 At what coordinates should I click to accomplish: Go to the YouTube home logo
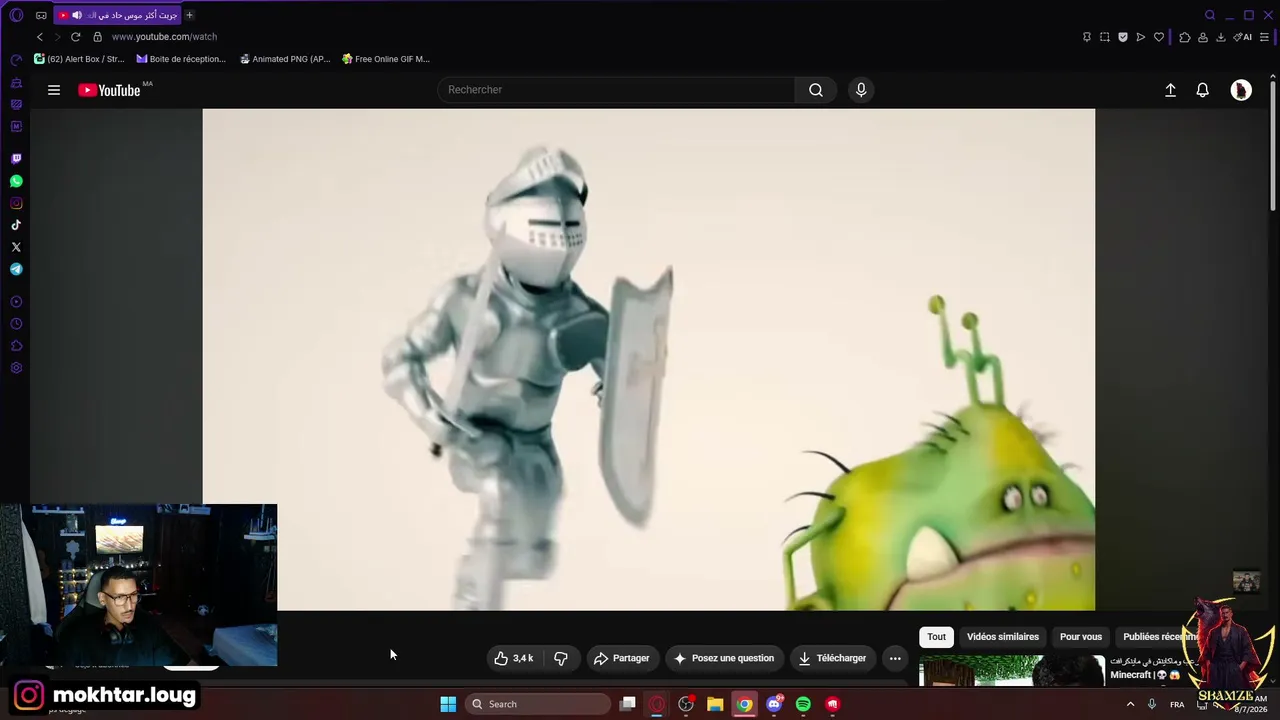110,90
